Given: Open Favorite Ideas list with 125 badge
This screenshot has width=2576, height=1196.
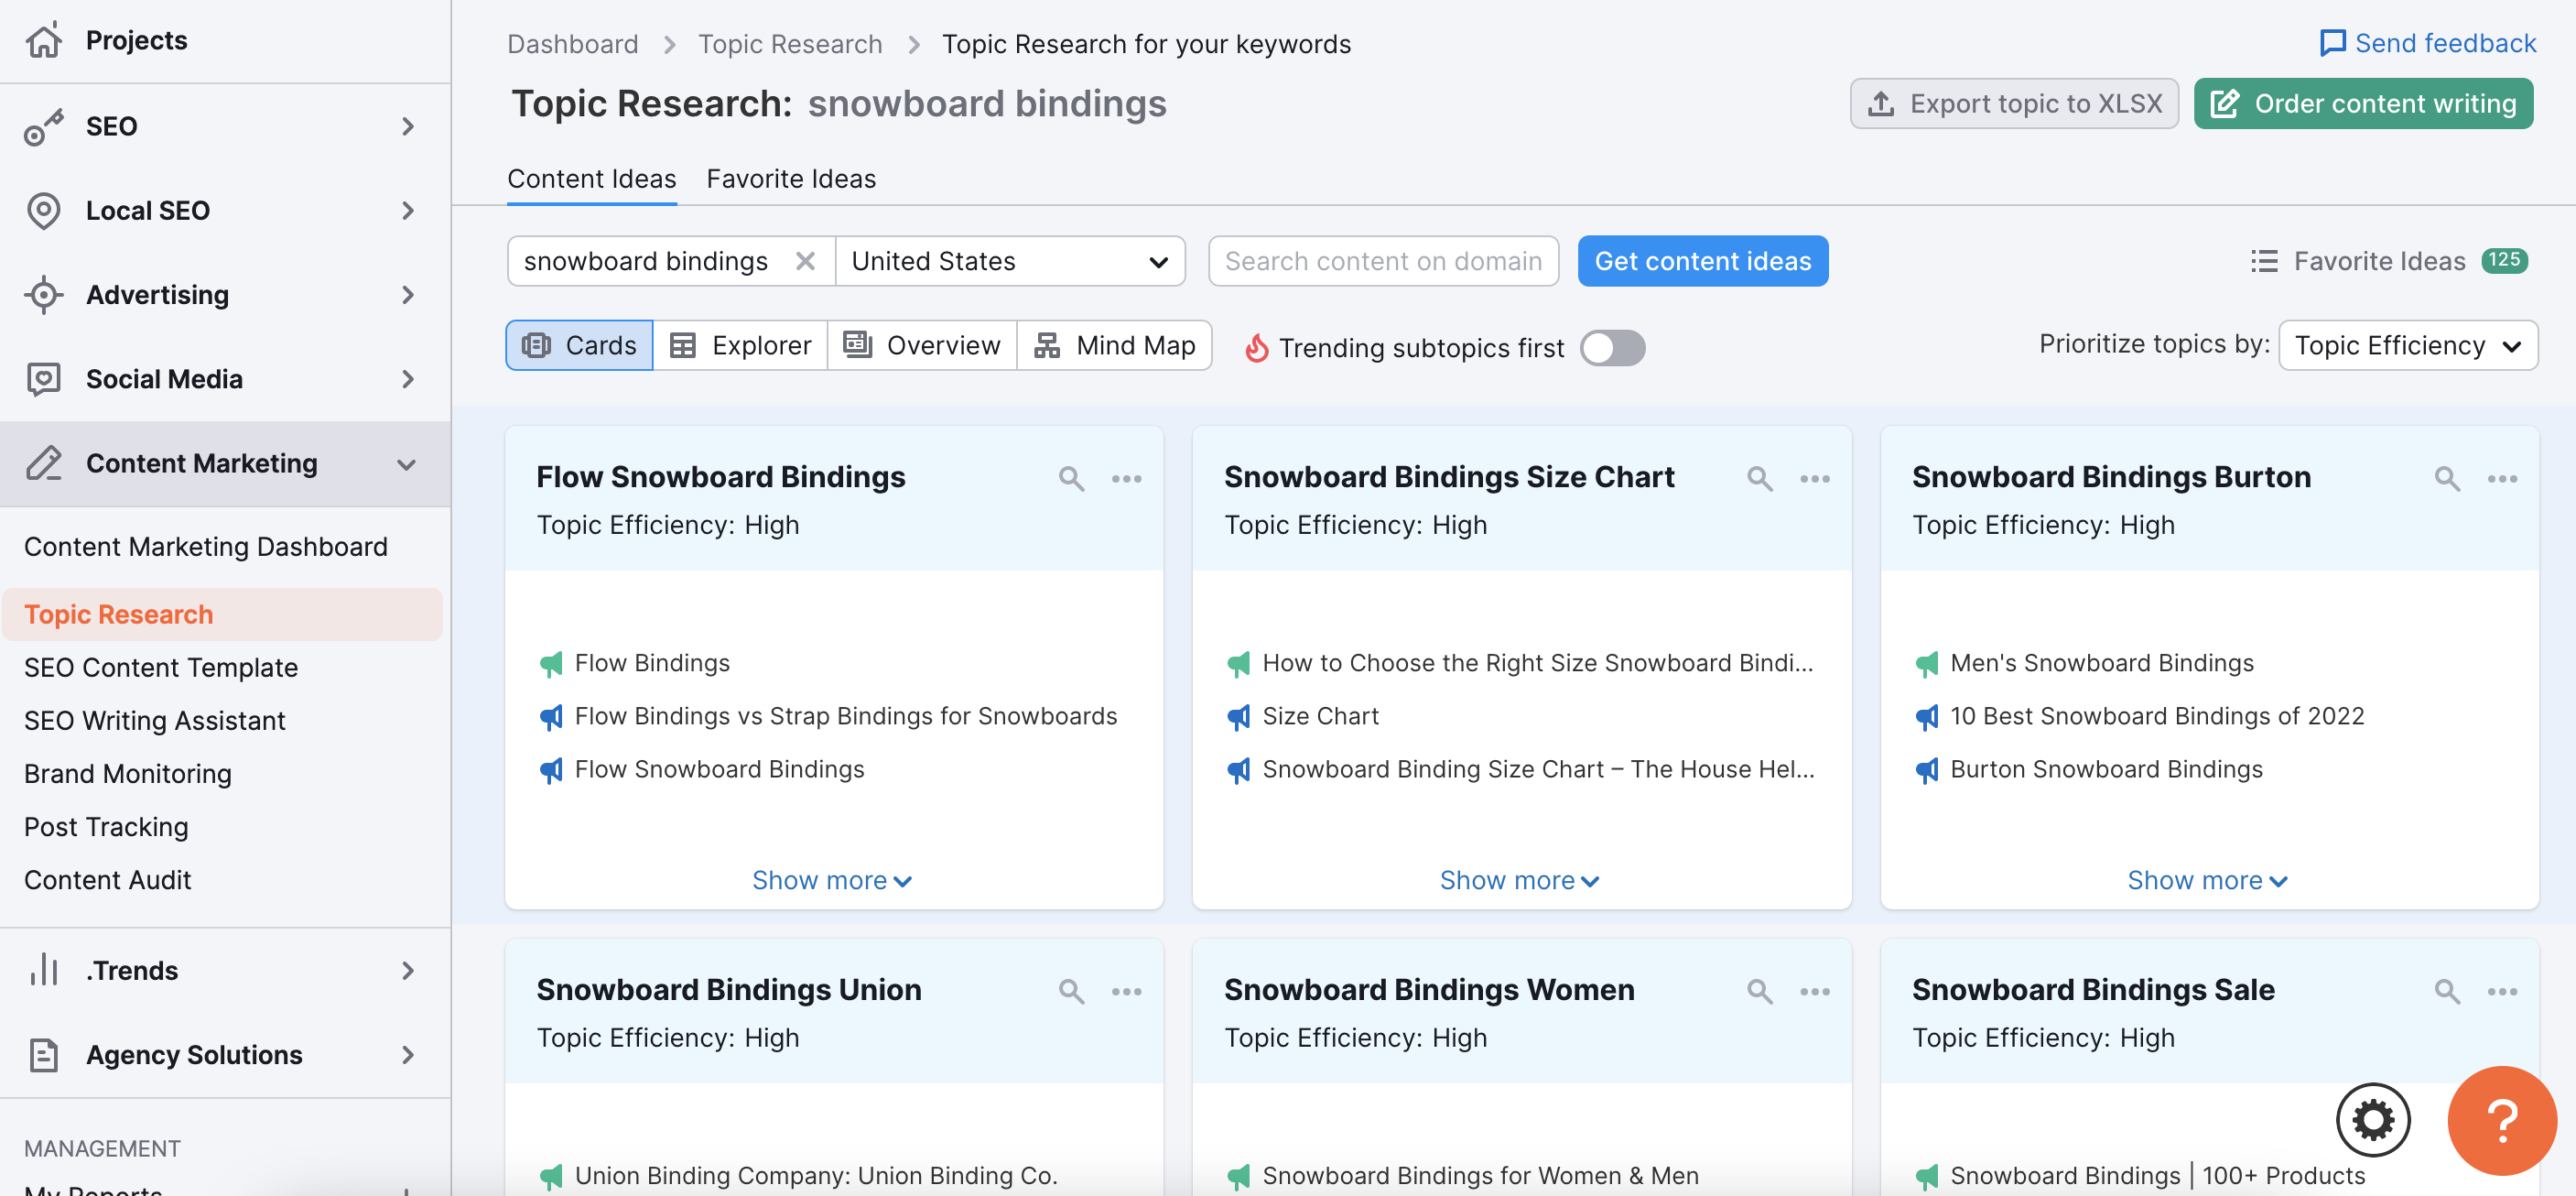Looking at the screenshot, I should tap(2387, 261).
